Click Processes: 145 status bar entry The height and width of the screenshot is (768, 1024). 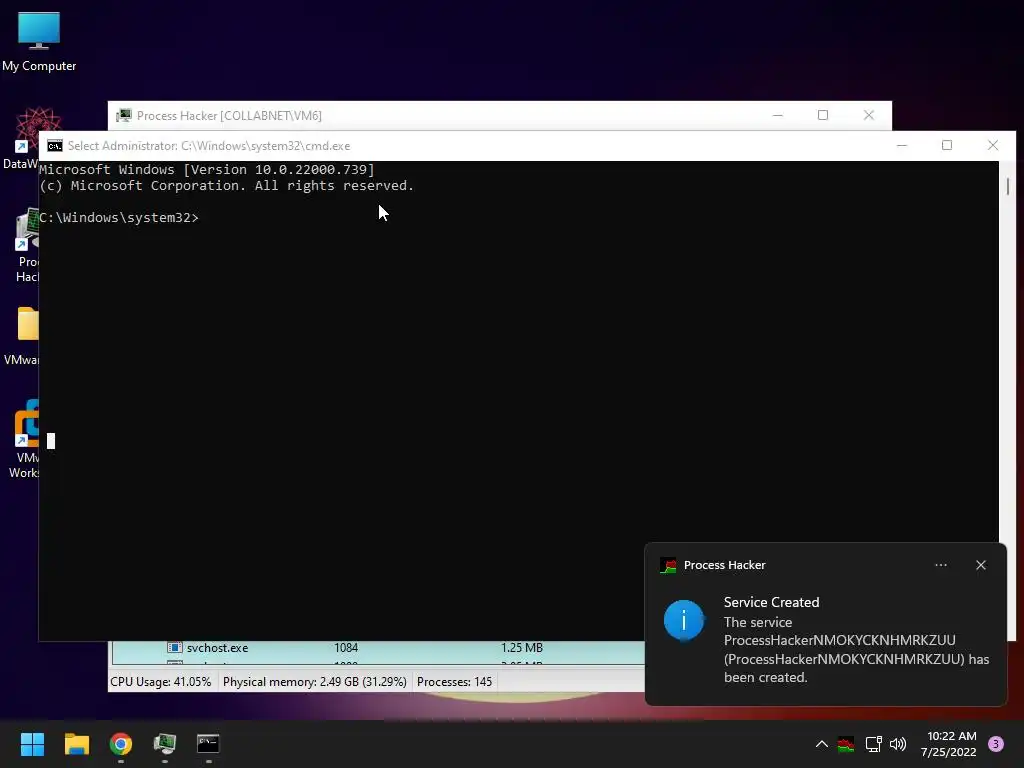(x=455, y=682)
